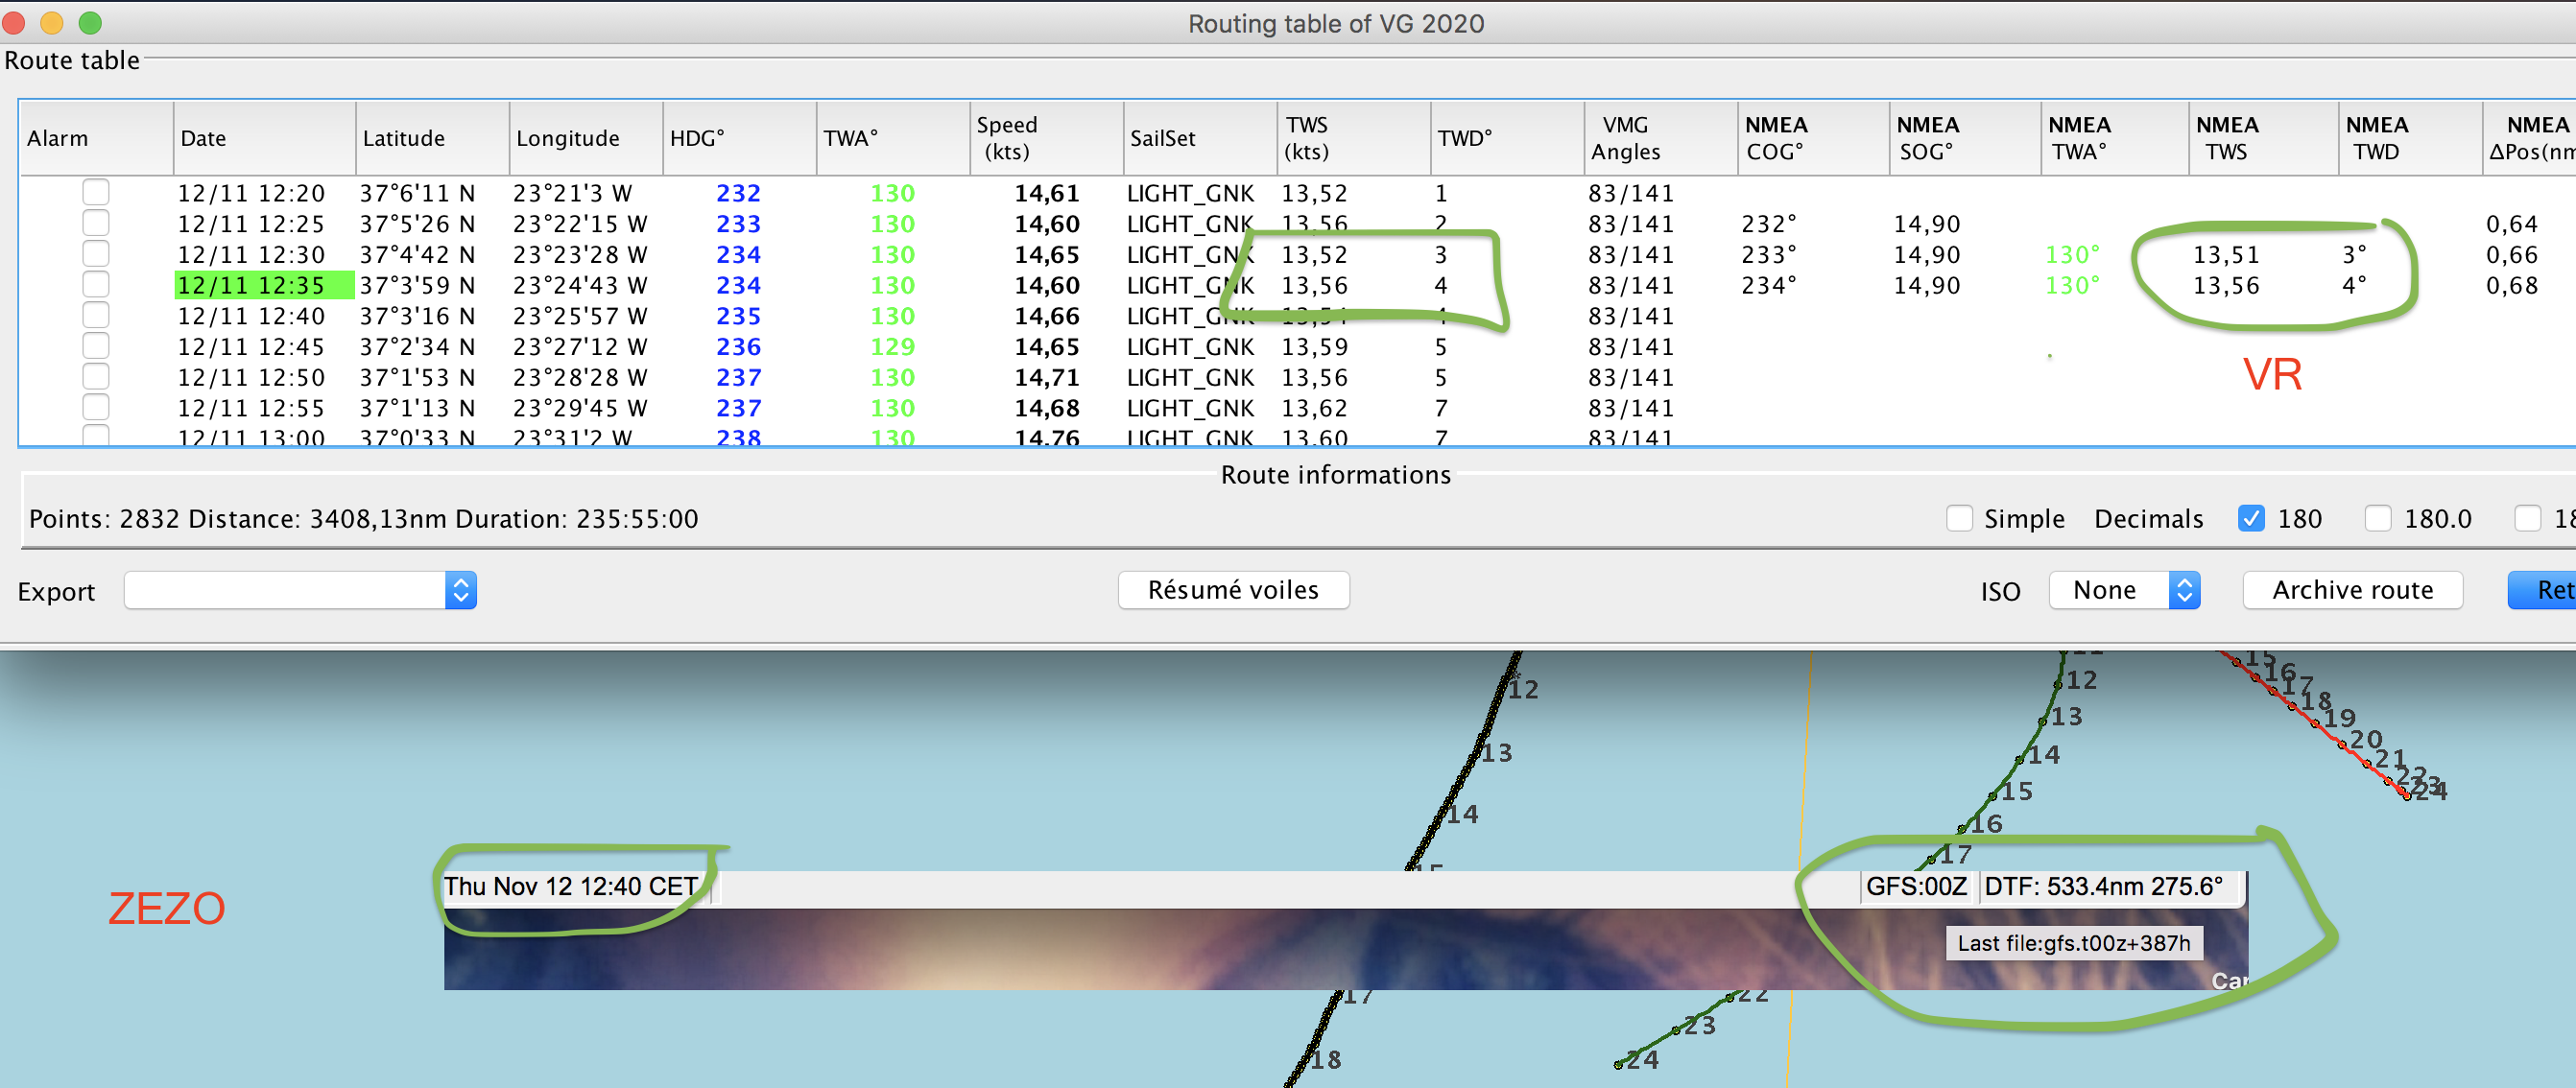Select the highlighted 12/11 12:35 date cell
2576x1088 pixels.
click(x=263, y=285)
